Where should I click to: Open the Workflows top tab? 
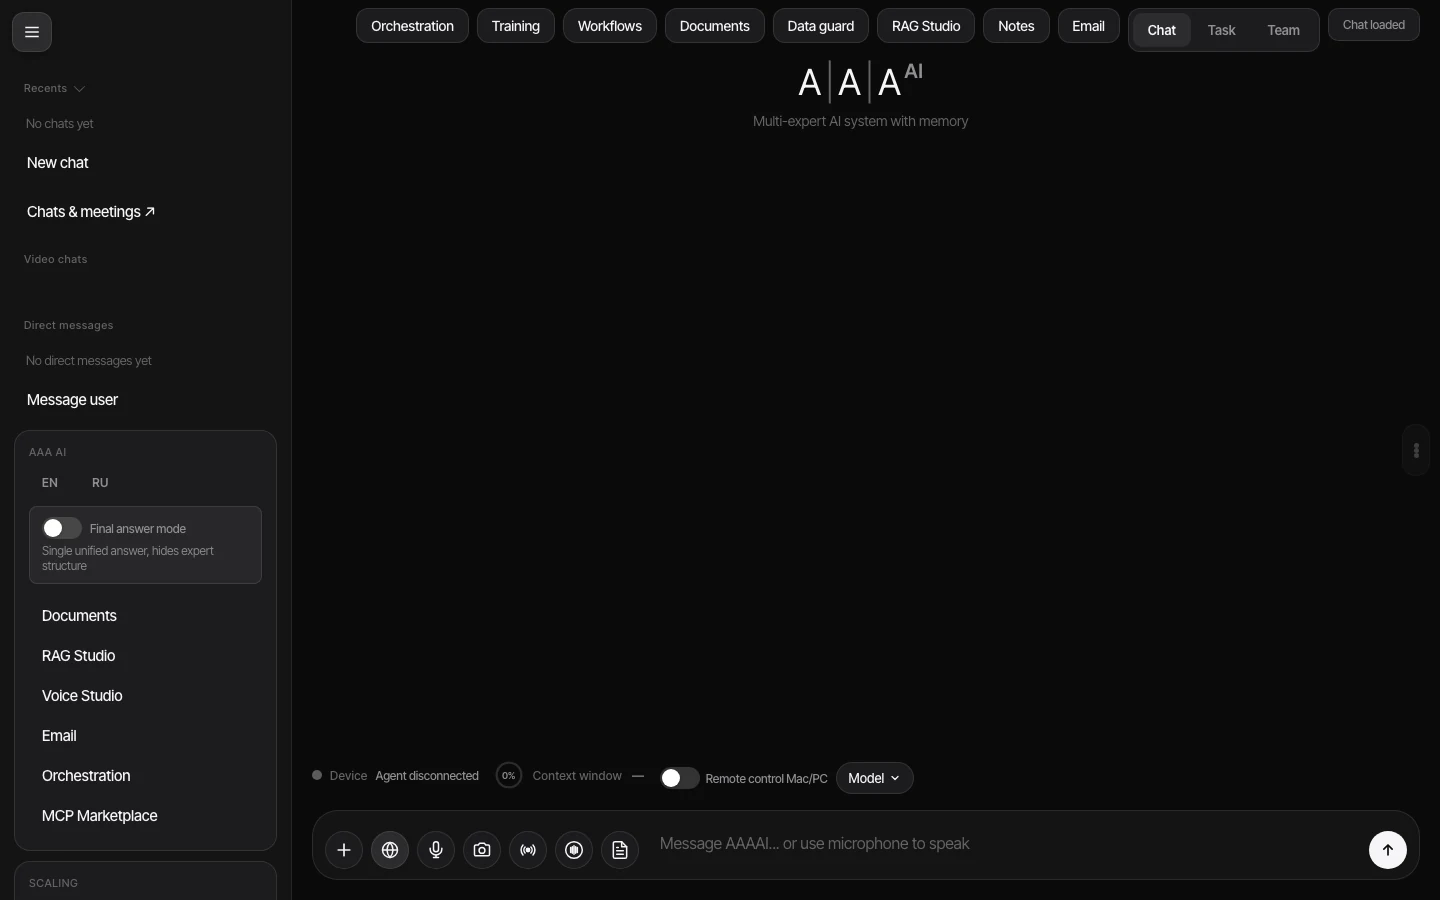pos(610,26)
